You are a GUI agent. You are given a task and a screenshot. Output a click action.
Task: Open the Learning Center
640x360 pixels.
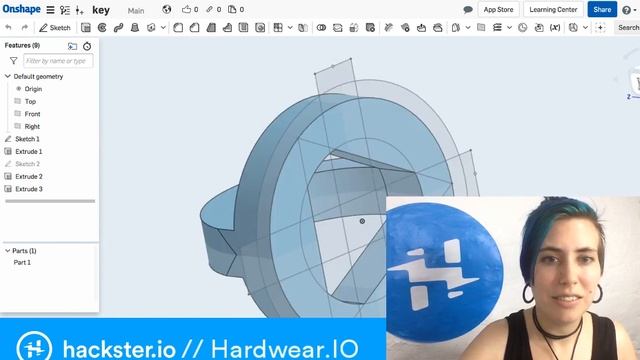553,10
